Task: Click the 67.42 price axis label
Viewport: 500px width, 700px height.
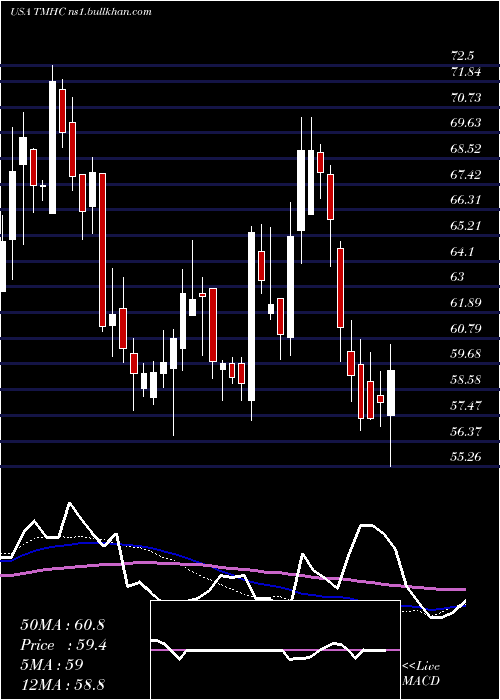Action: tap(466, 175)
